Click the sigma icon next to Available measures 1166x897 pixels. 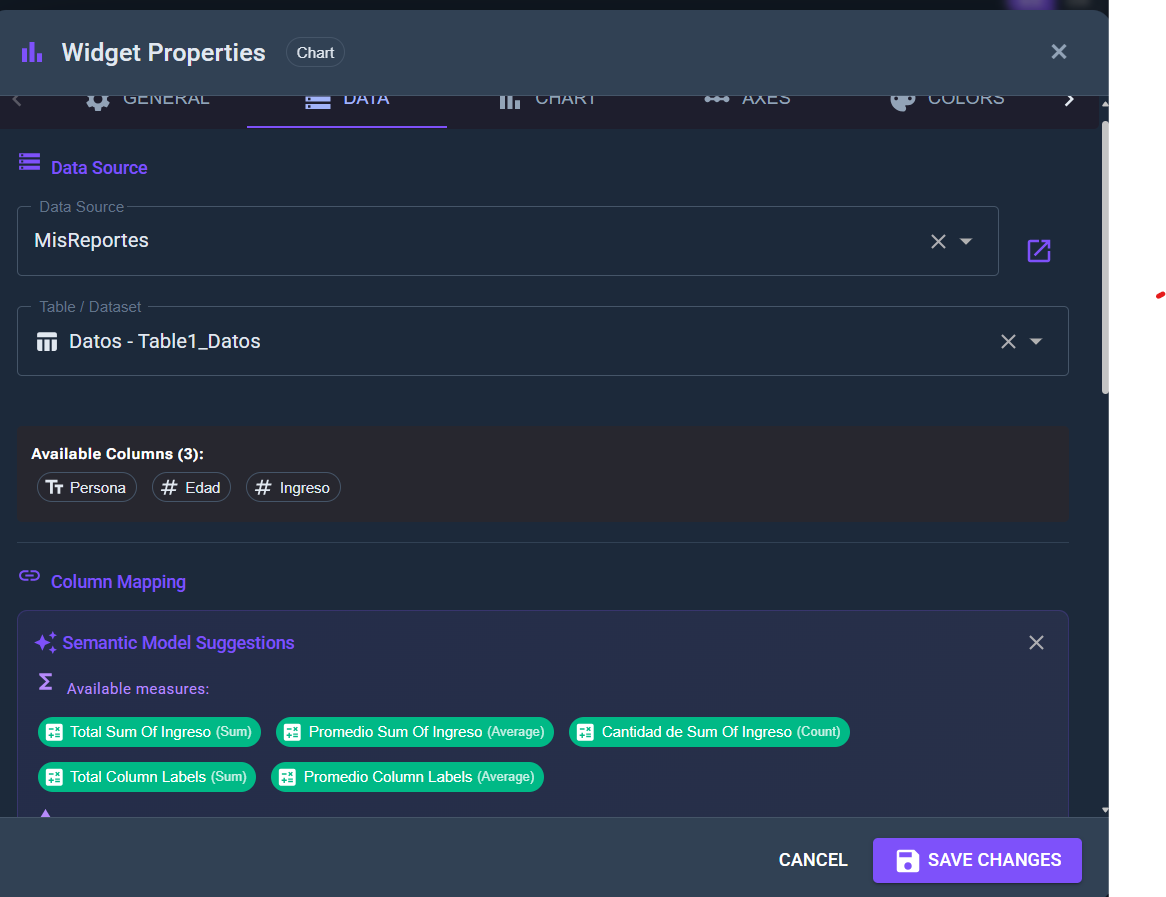coord(44,681)
